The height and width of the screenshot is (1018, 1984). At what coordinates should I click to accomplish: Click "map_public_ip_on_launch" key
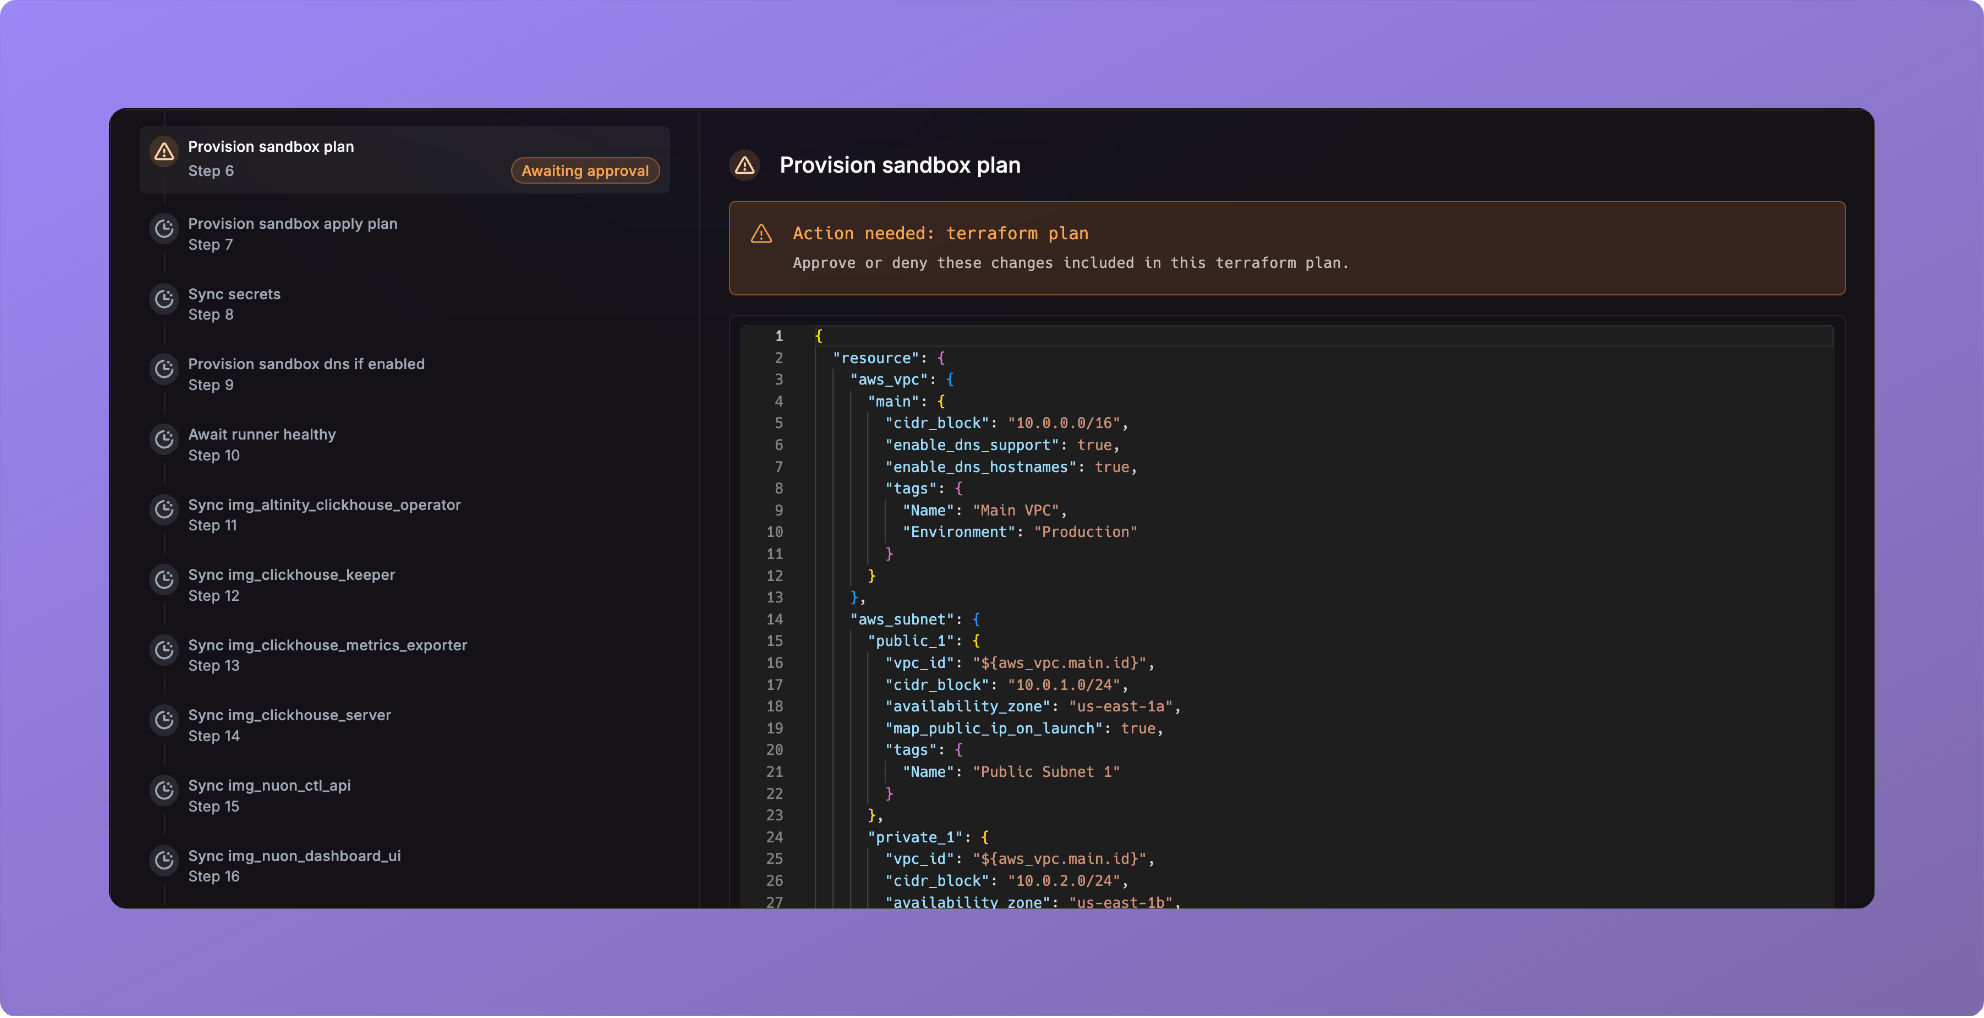pos(994,729)
